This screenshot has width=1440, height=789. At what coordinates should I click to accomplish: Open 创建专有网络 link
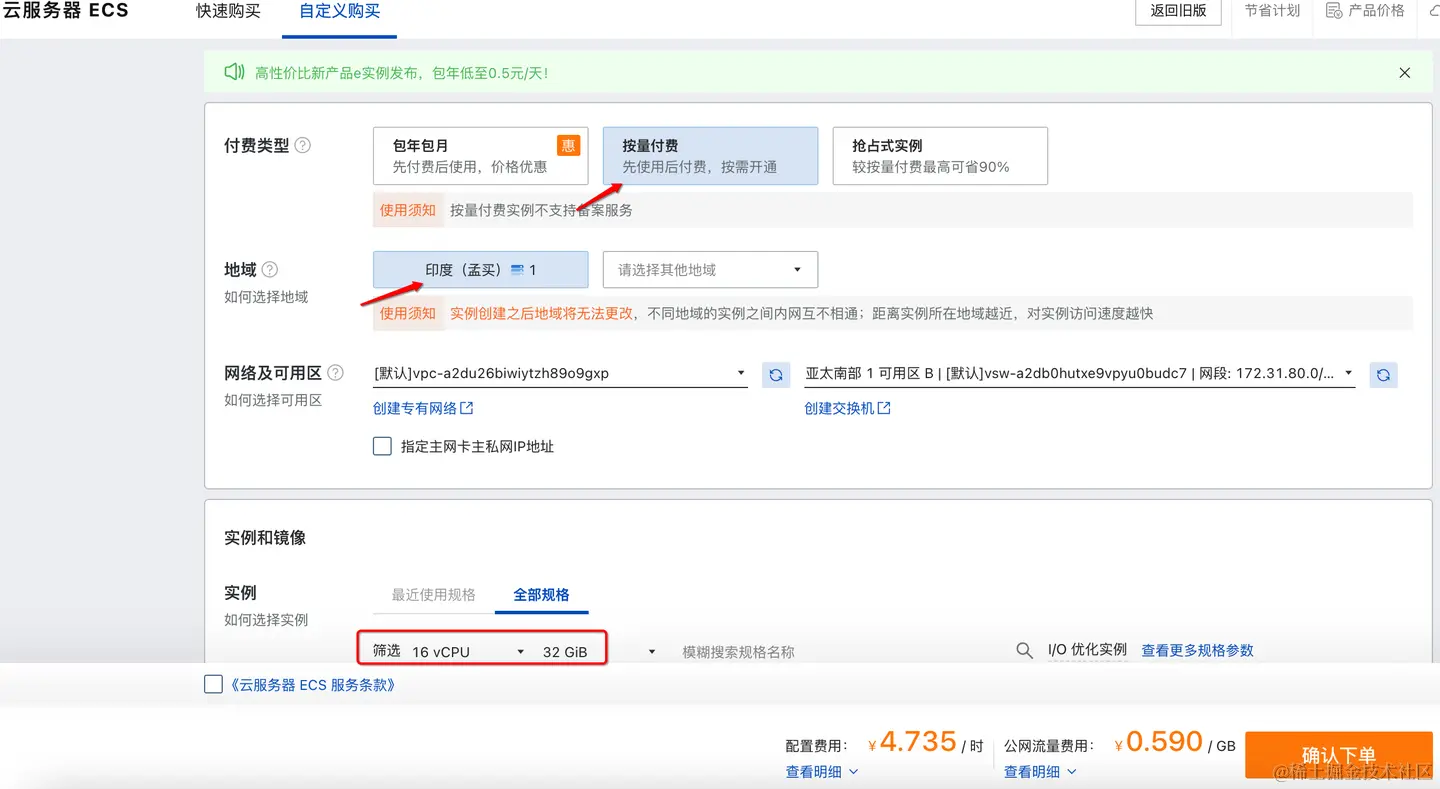(423, 408)
